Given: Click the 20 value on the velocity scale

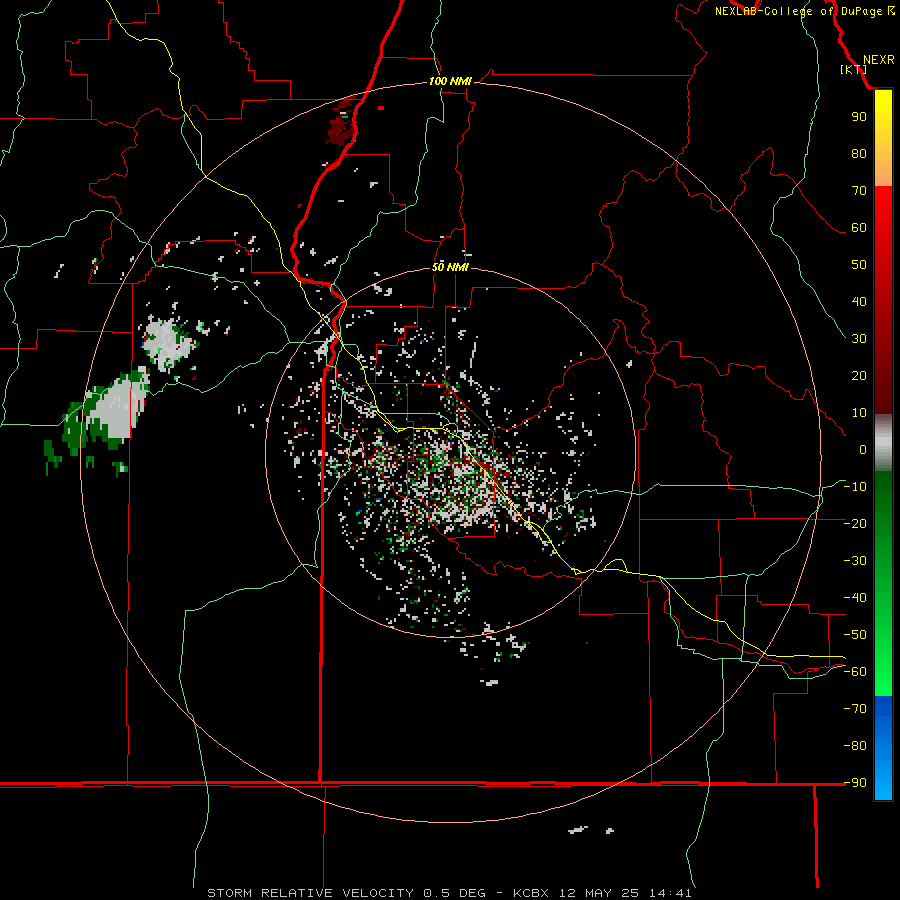Looking at the screenshot, I should click(x=859, y=375).
